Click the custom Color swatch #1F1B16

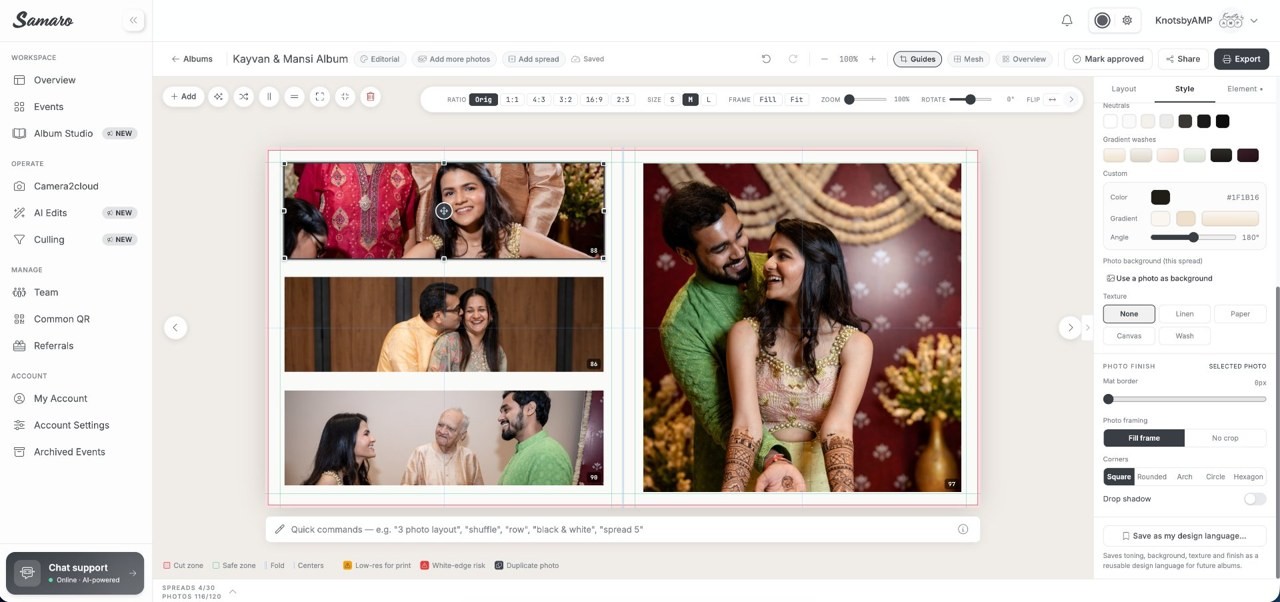click(x=1160, y=197)
